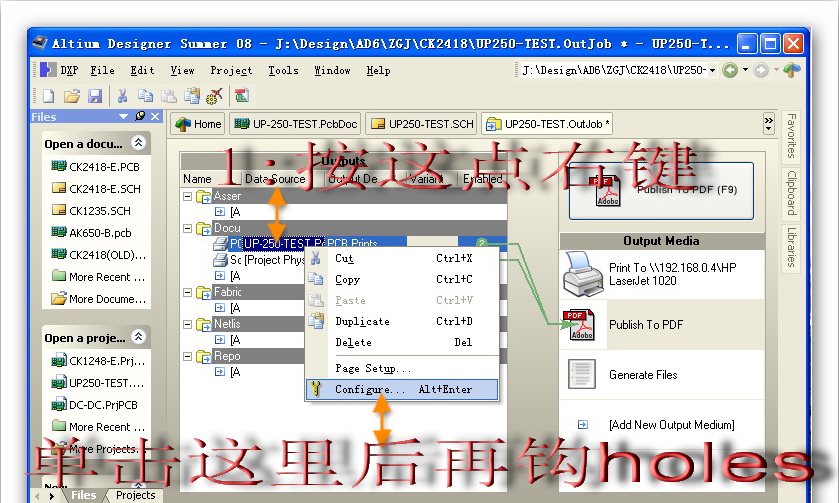Image resolution: width=839 pixels, height=503 pixels.
Task: Collapse the Open a project section
Action: (x=139, y=337)
